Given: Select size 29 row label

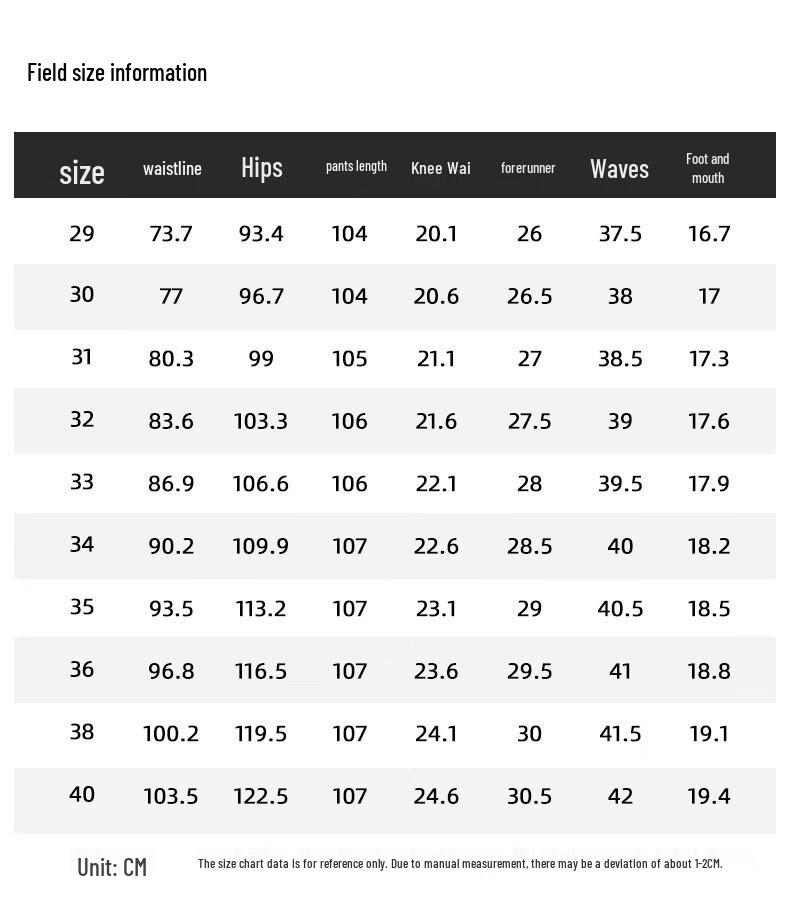Looking at the screenshot, I should tap(82, 233).
